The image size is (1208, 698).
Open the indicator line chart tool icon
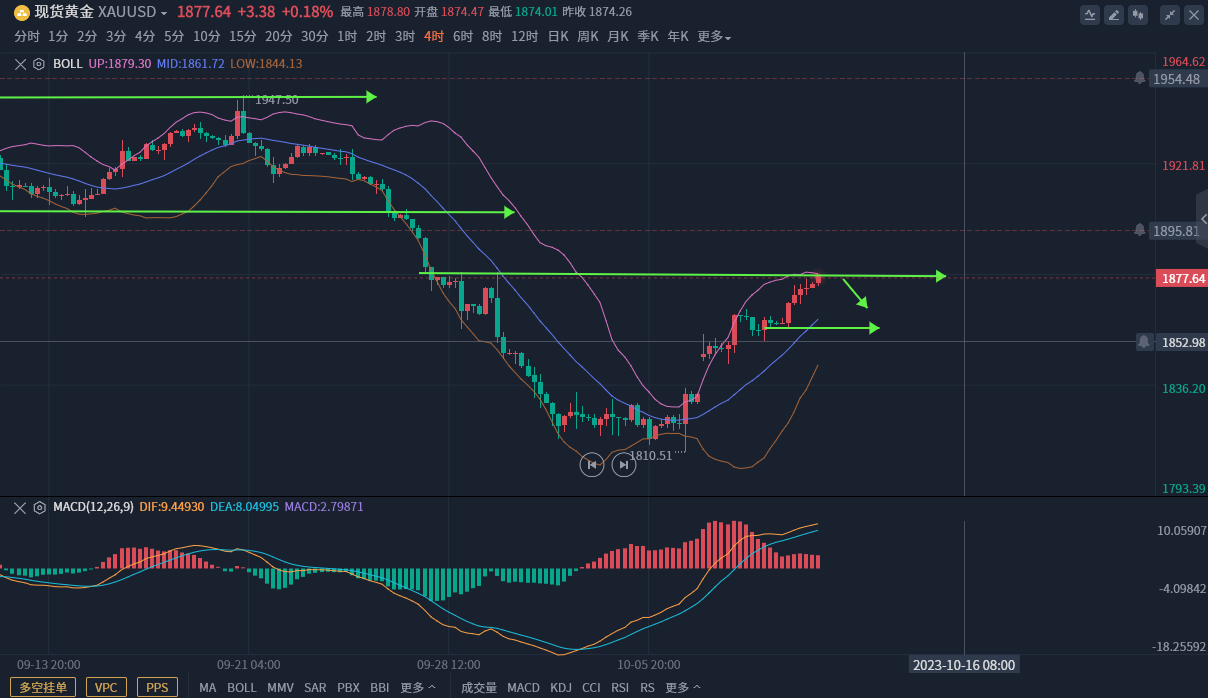click(x=1090, y=15)
